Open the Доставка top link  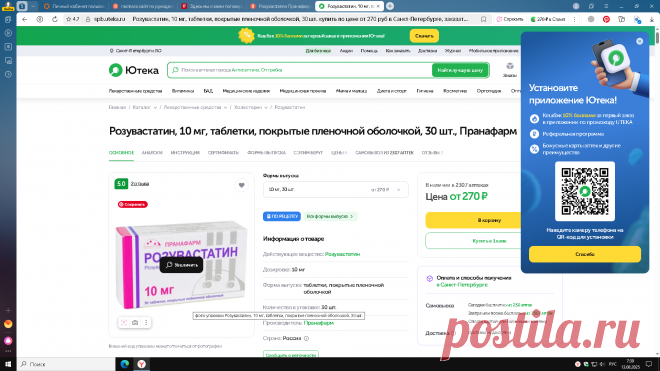click(x=427, y=51)
